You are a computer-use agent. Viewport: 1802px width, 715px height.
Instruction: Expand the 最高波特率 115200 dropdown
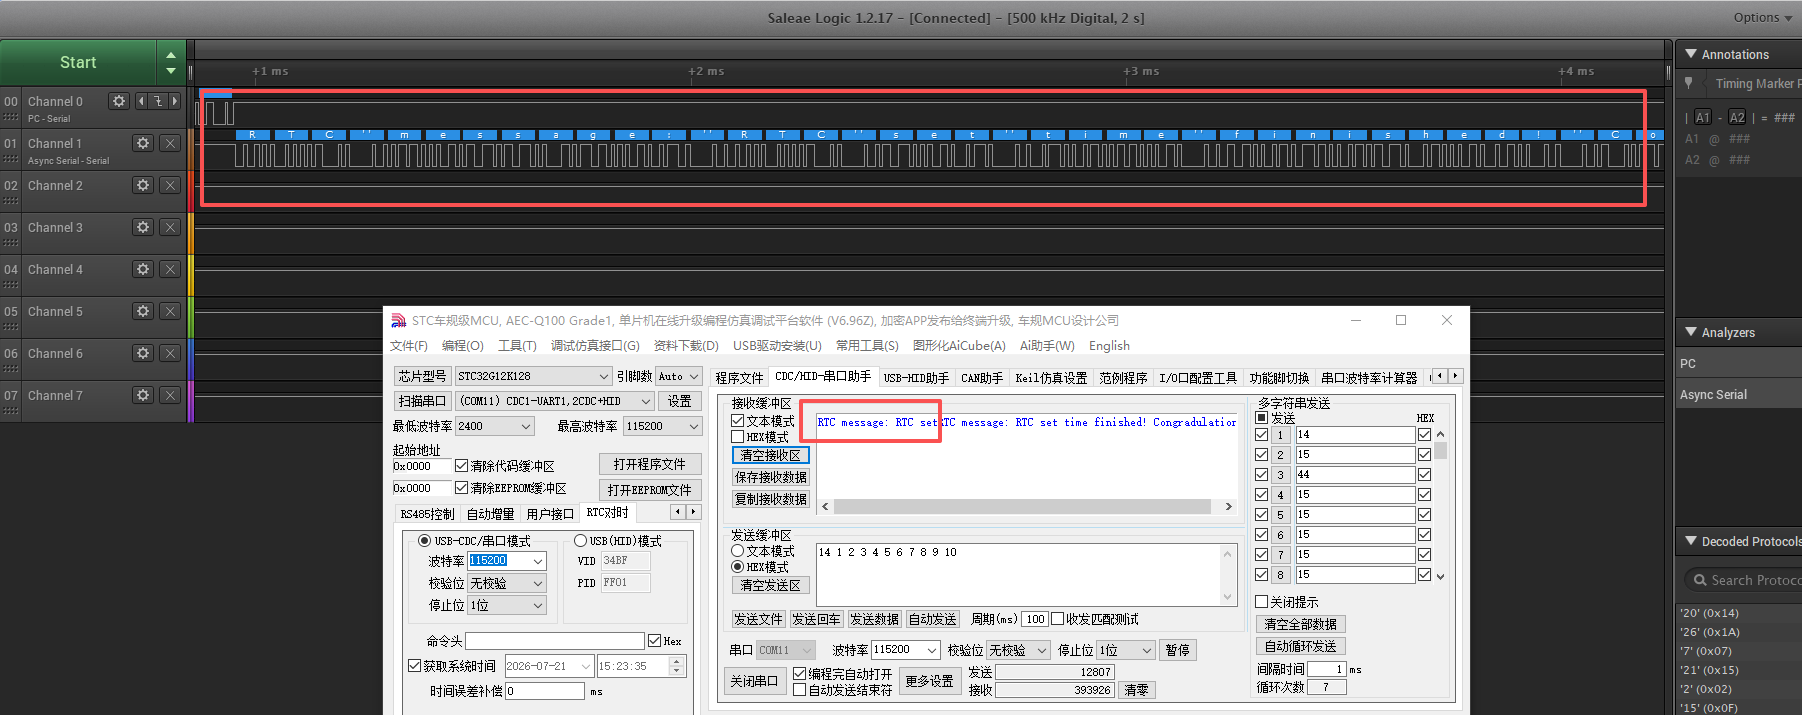coord(662,426)
